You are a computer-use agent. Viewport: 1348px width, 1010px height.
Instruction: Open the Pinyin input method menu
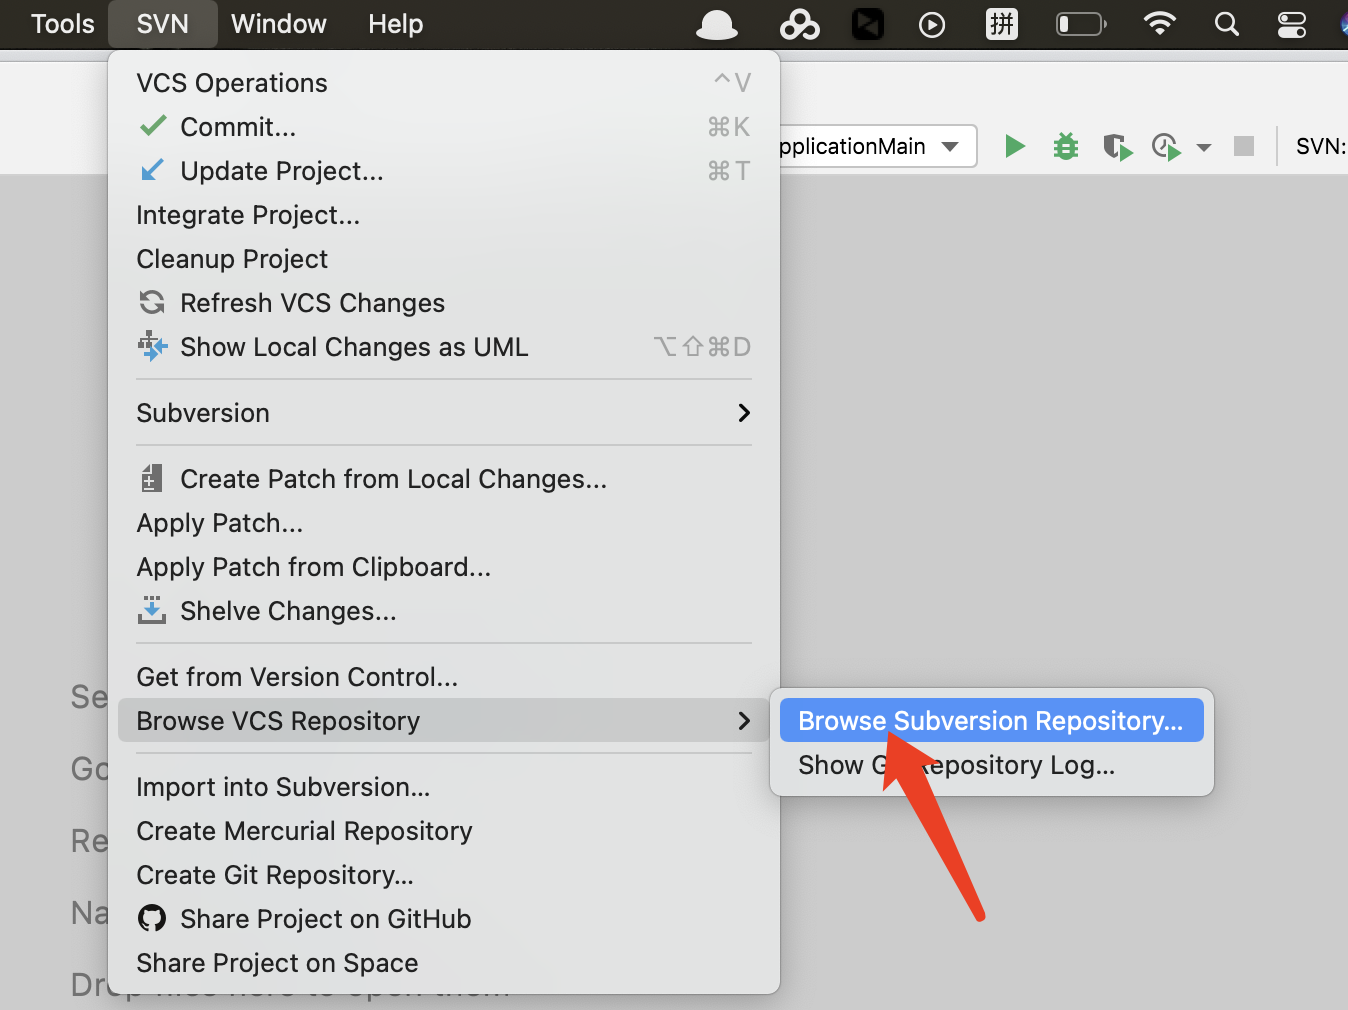[1001, 24]
